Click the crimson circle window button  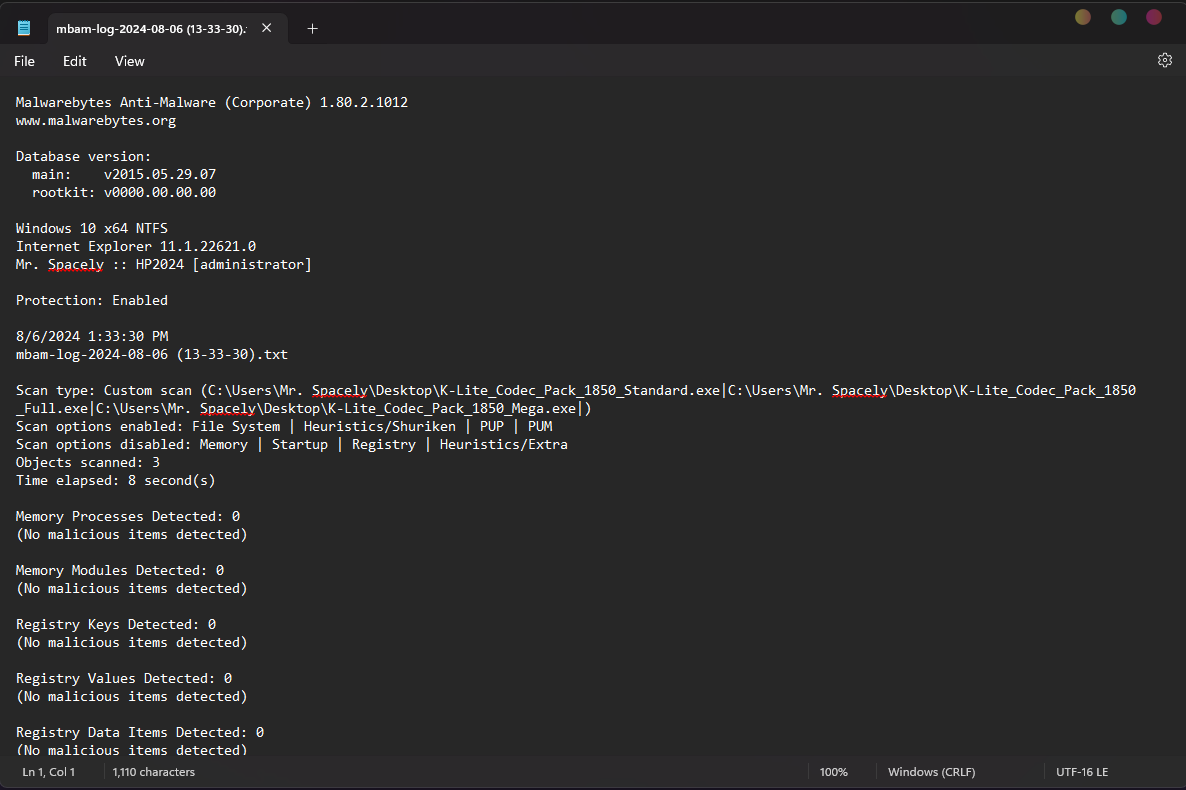(1153, 17)
